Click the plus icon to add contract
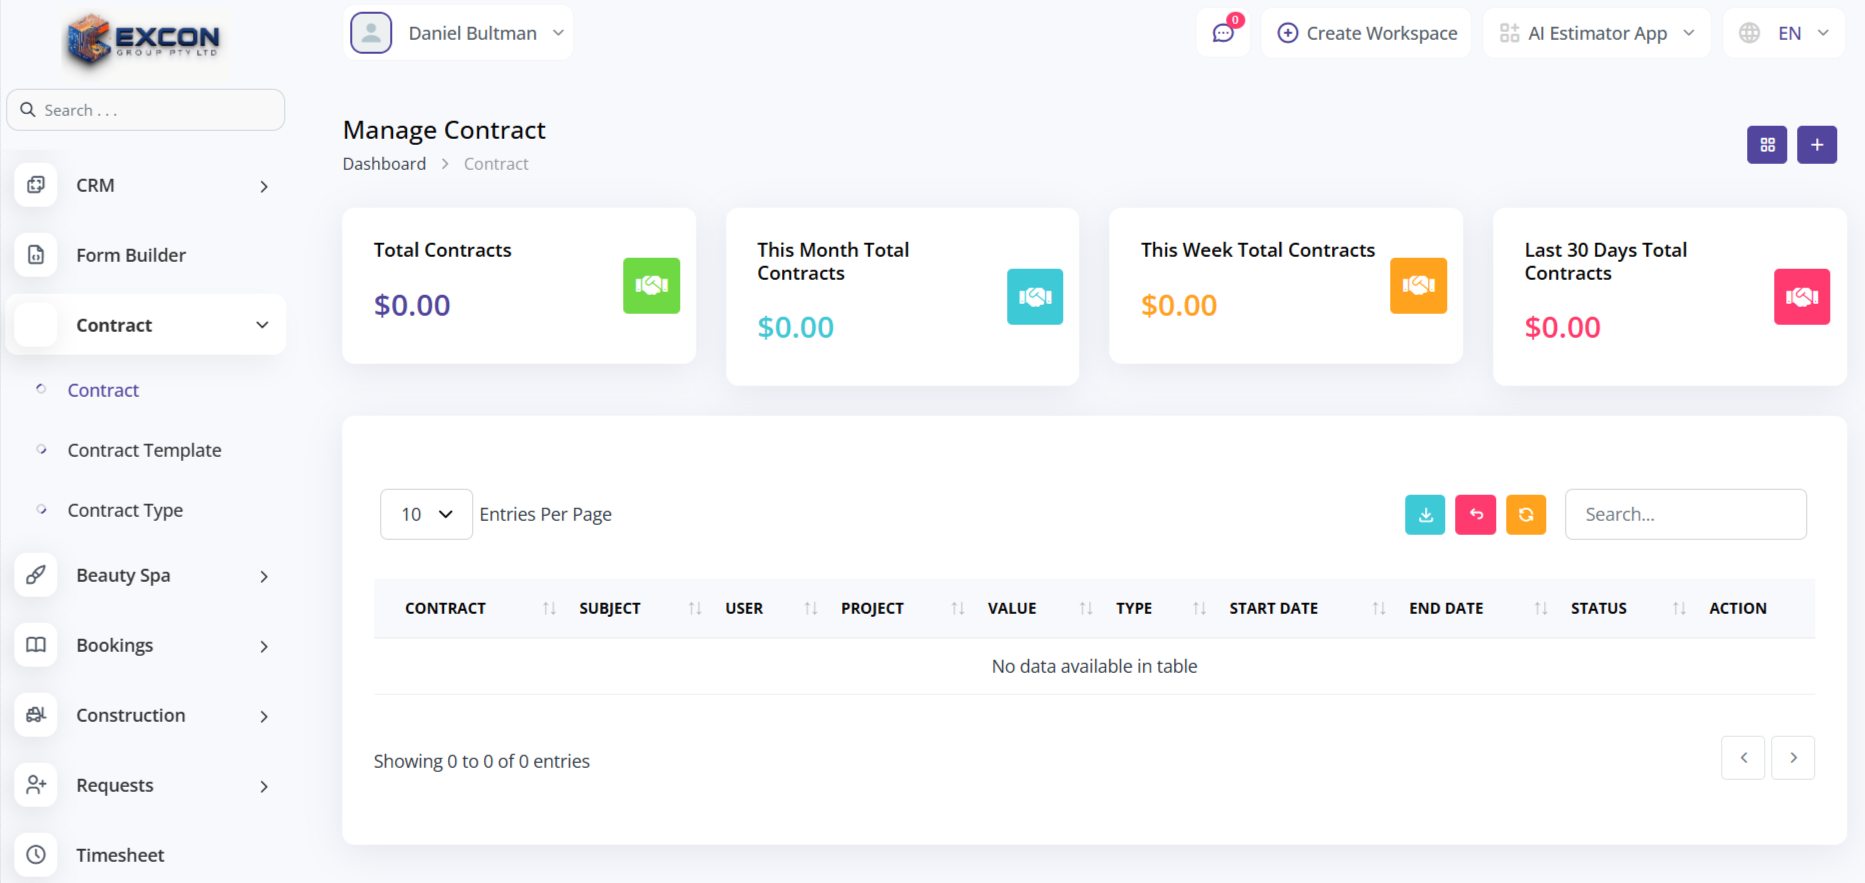 coord(1816,145)
